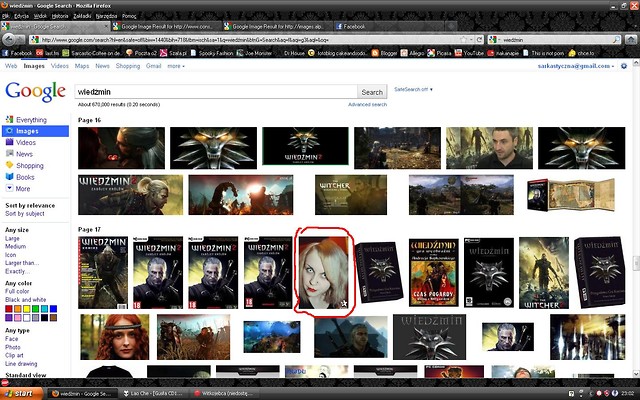The height and width of the screenshot is (400, 640).
Task: Open the Advanced search link
Action: click(x=367, y=104)
